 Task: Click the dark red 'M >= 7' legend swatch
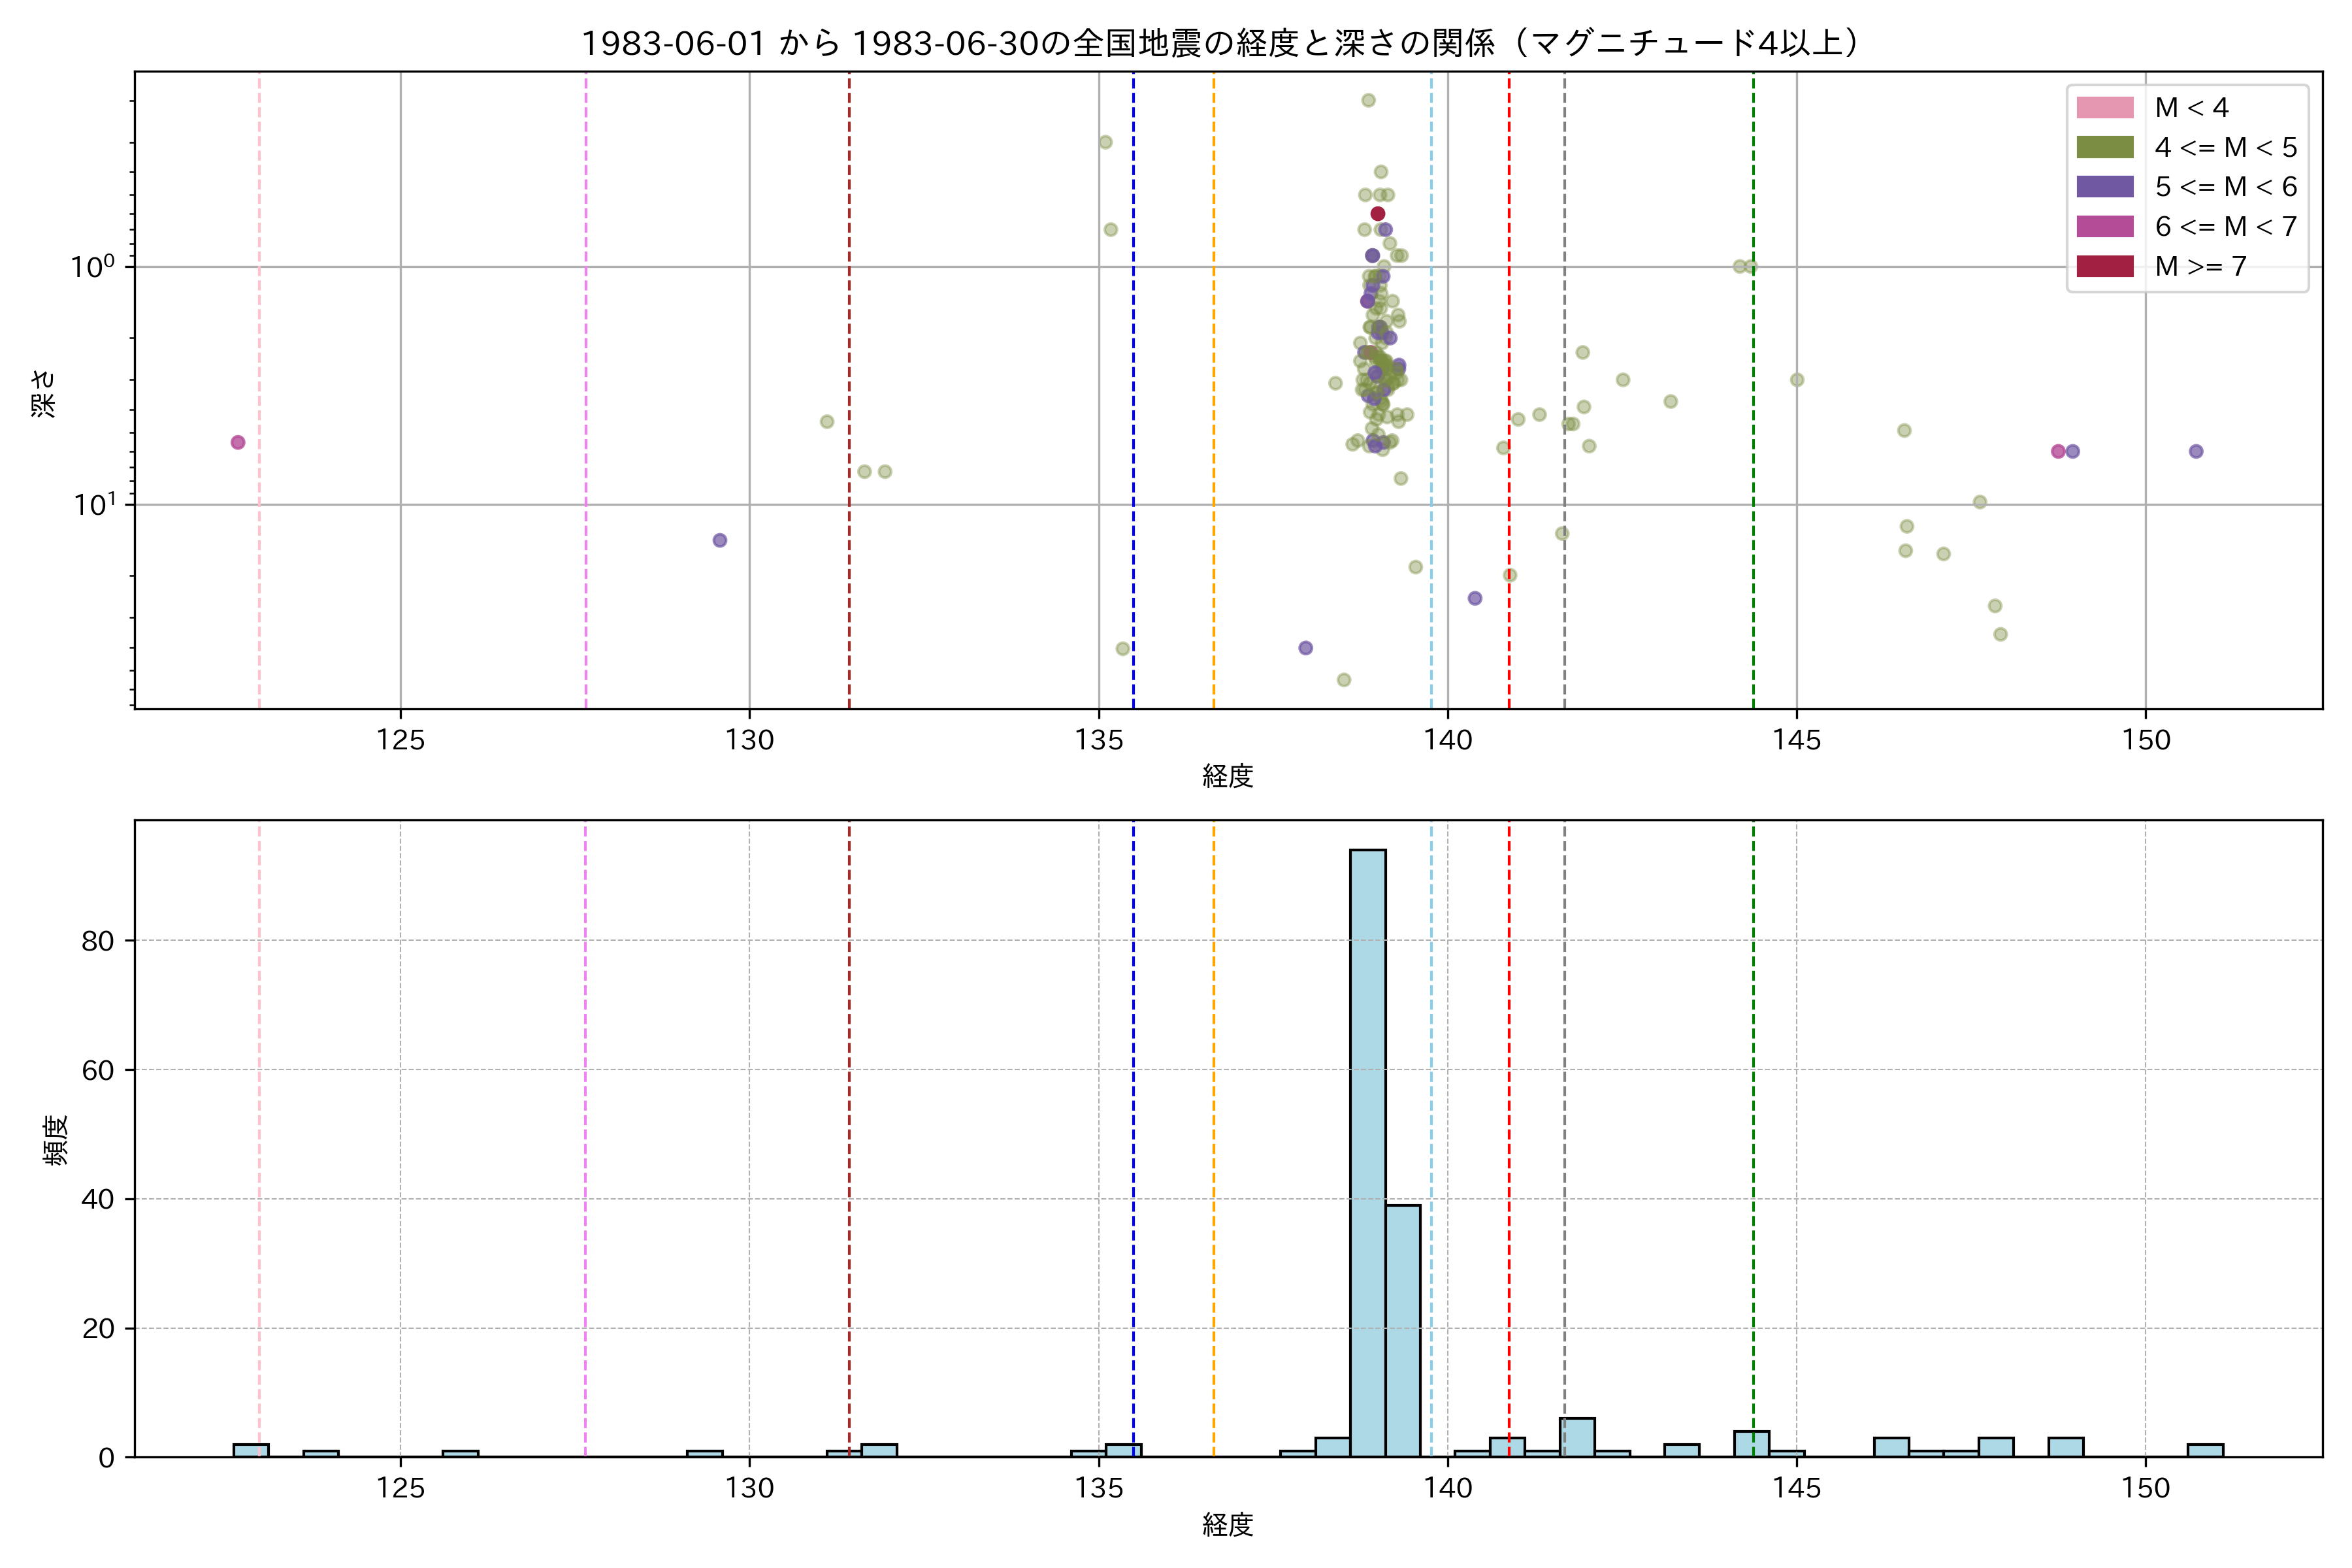pyautogui.click(x=2104, y=266)
